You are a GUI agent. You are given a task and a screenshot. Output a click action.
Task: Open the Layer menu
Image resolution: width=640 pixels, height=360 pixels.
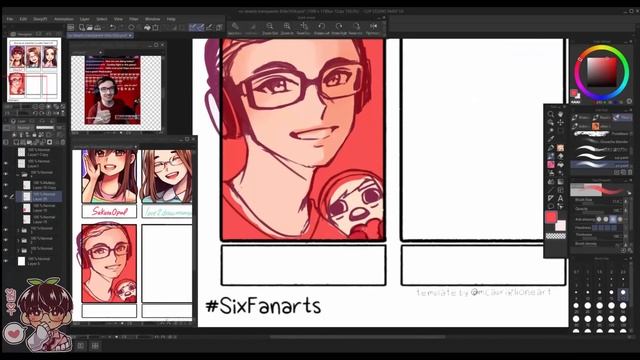click(x=84, y=19)
